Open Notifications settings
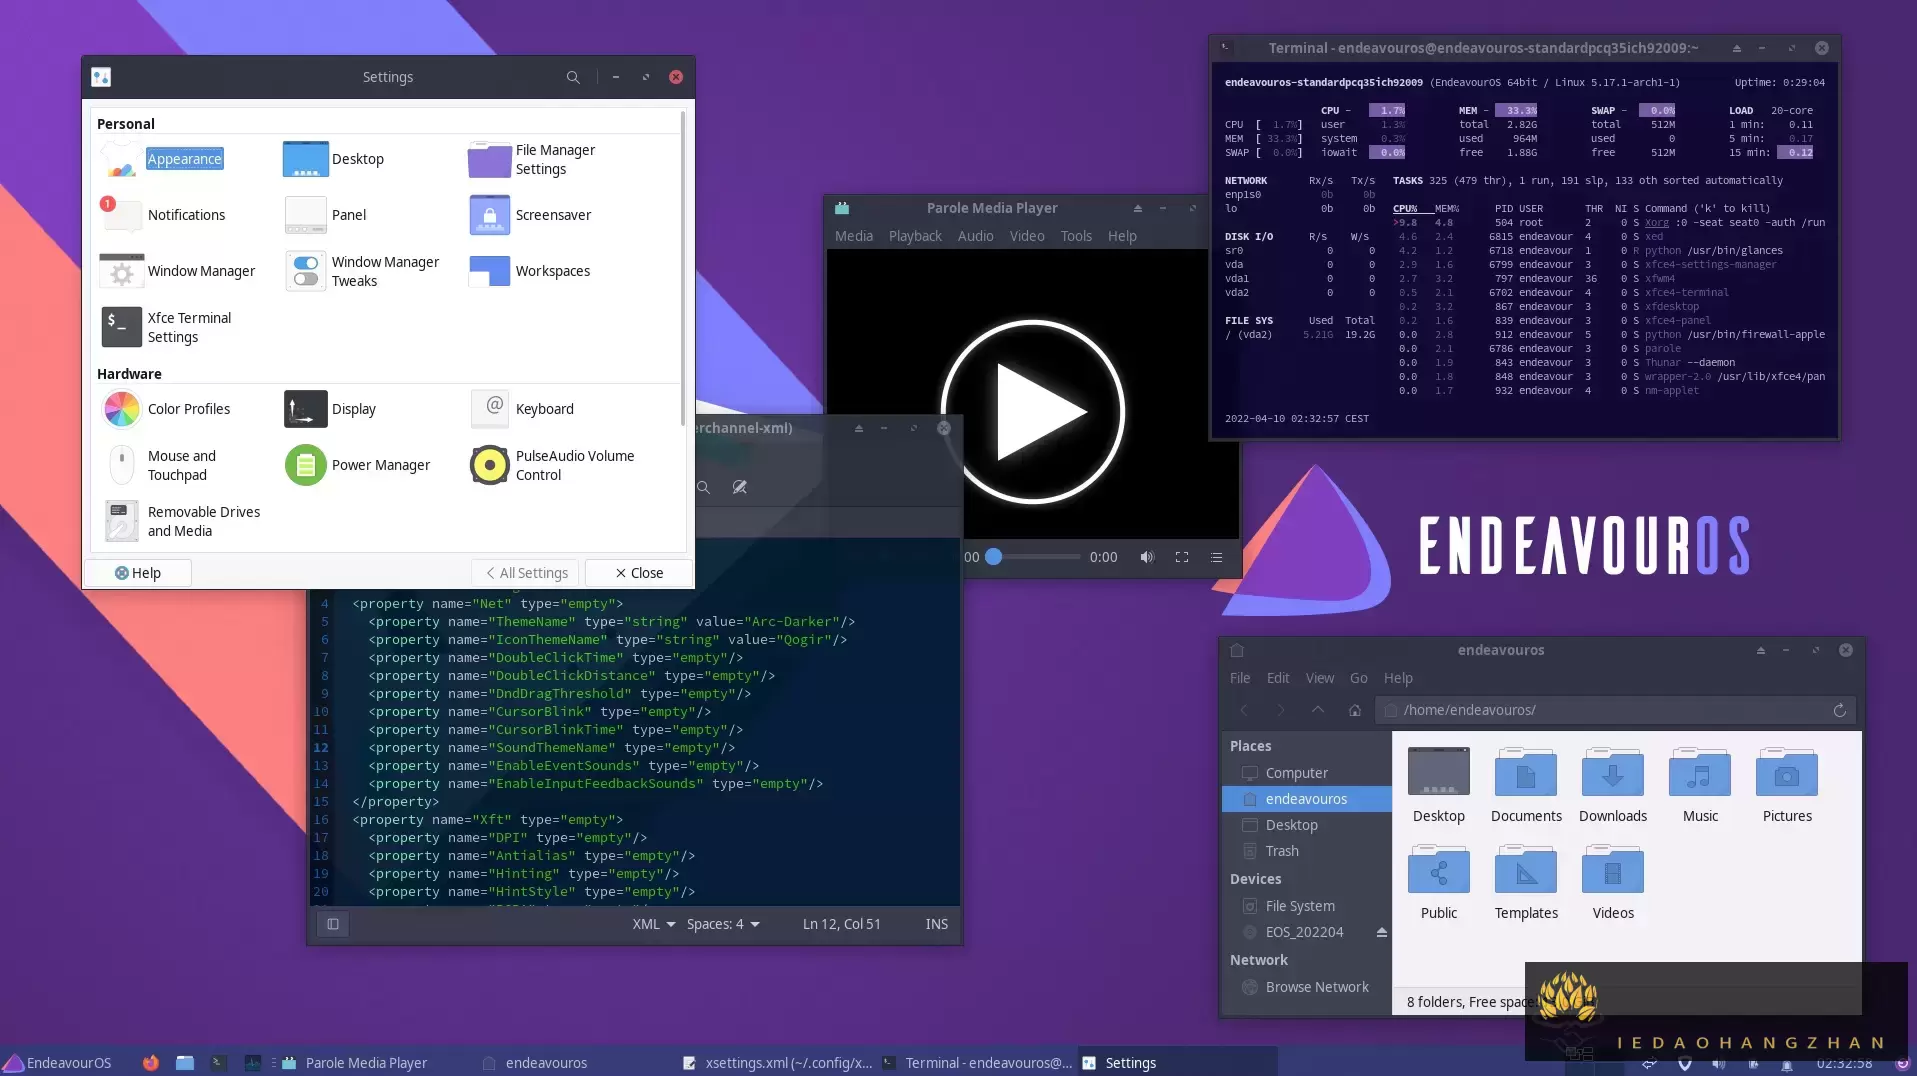The width and height of the screenshot is (1917, 1076). point(163,215)
